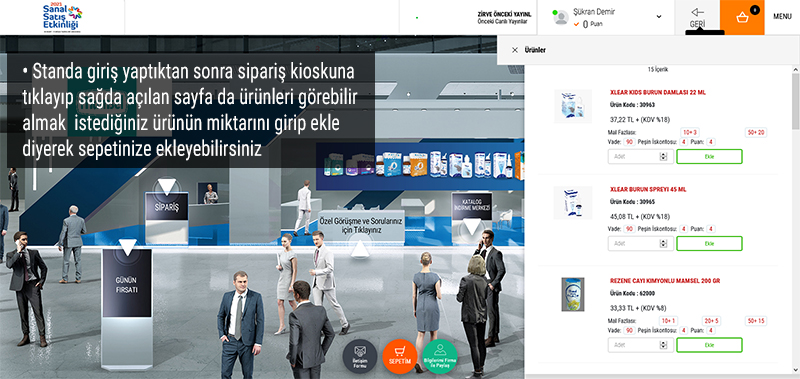
Task: Open REZENE CAYI KIMYONLU MAMSEL 200 GR product
Action: (x=665, y=281)
